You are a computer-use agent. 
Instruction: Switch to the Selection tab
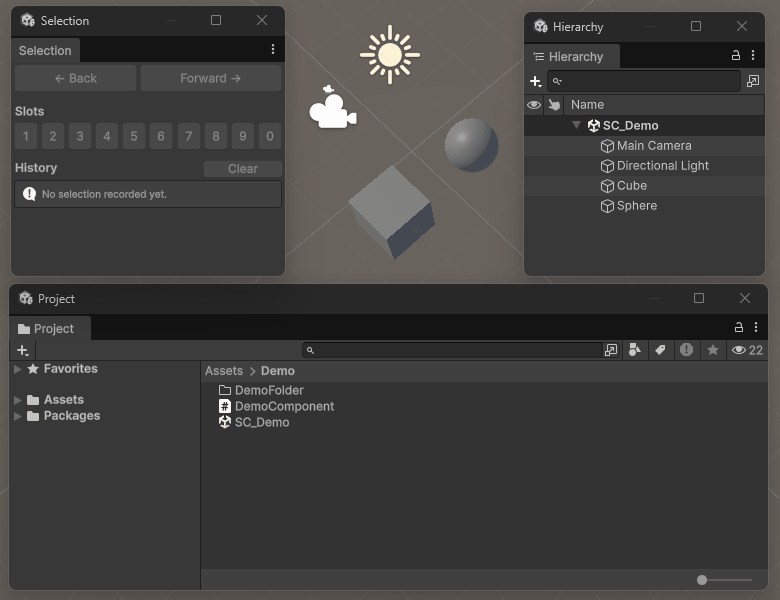click(45, 50)
